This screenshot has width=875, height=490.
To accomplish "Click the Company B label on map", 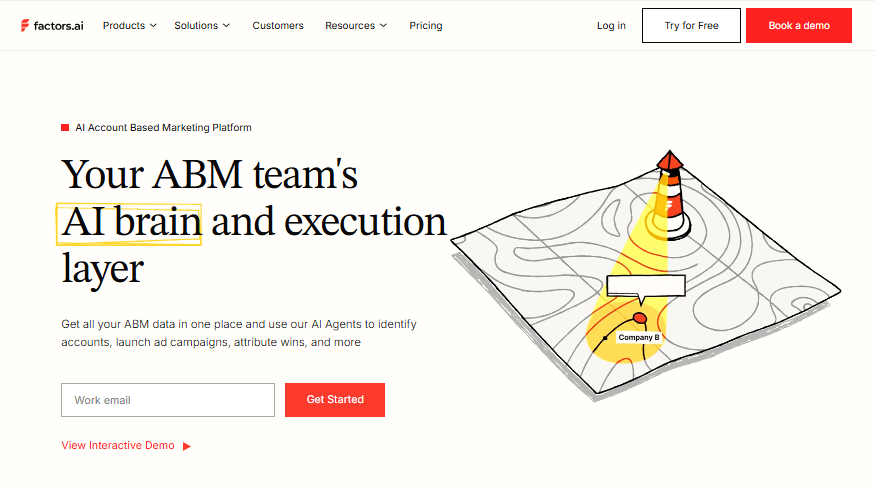I will click(638, 337).
